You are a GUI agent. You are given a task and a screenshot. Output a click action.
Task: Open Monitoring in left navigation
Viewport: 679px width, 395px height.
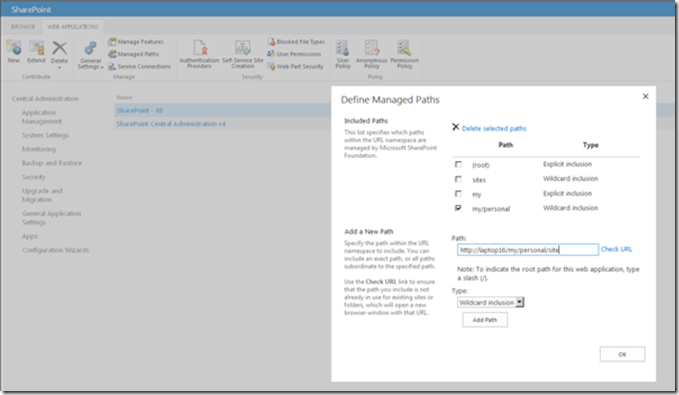(39, 149)
